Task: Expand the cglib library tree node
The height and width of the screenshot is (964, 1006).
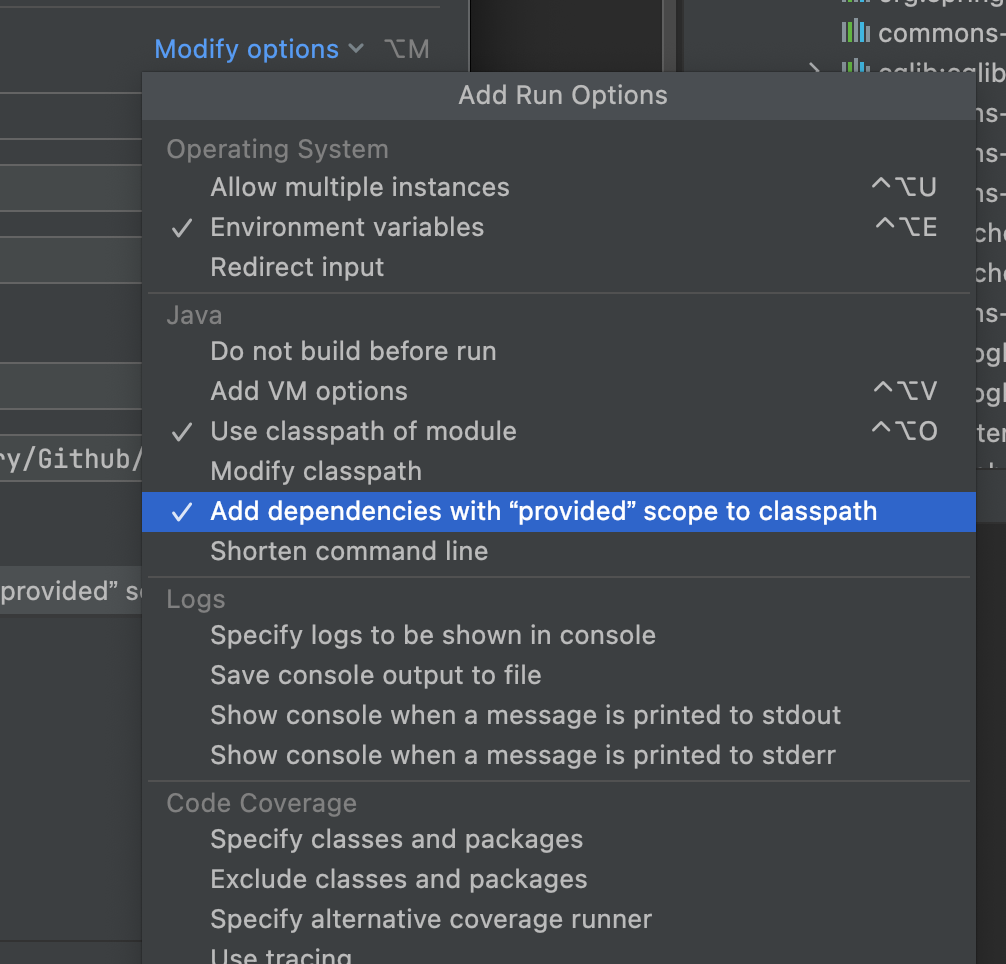Action: pos(815,68)
